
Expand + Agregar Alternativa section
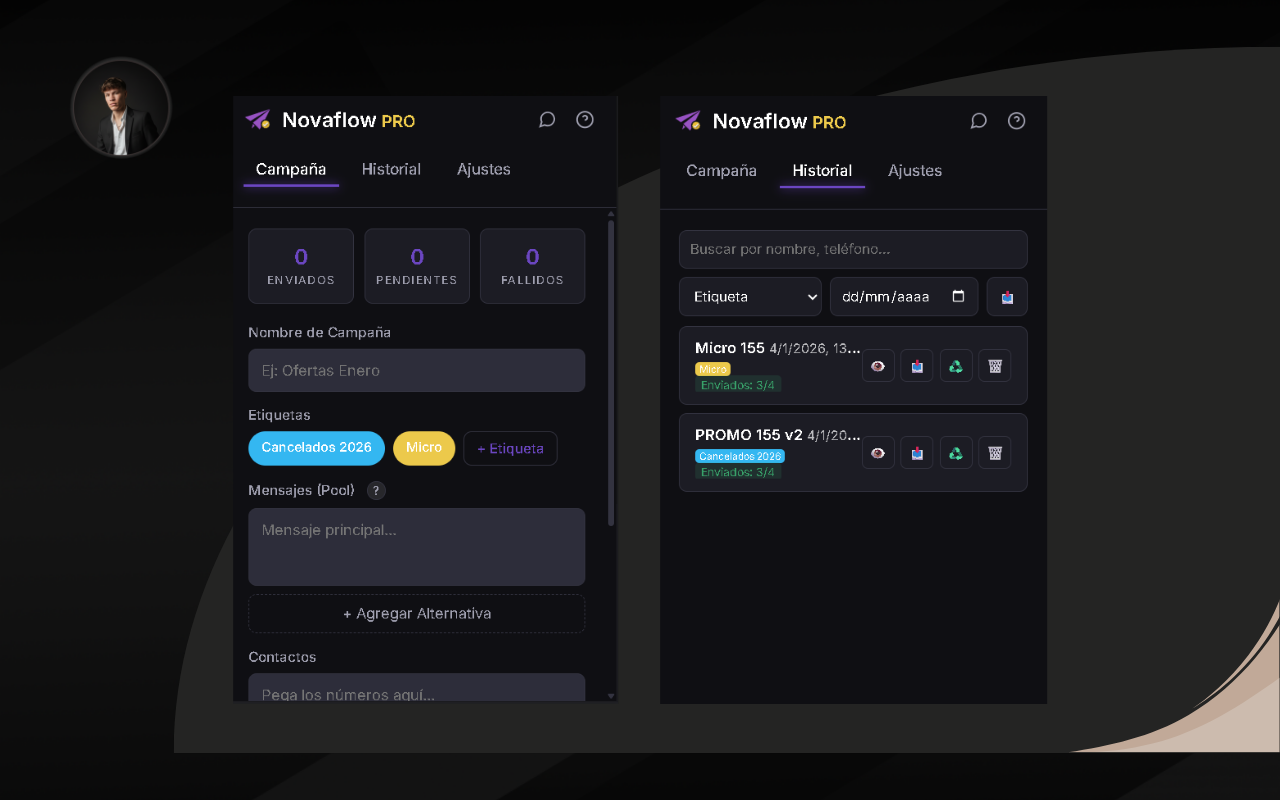tap(416, 613)
